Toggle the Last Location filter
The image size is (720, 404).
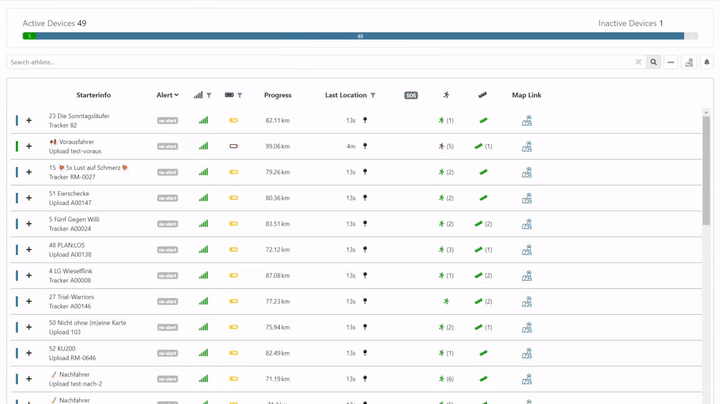point(373,96)
